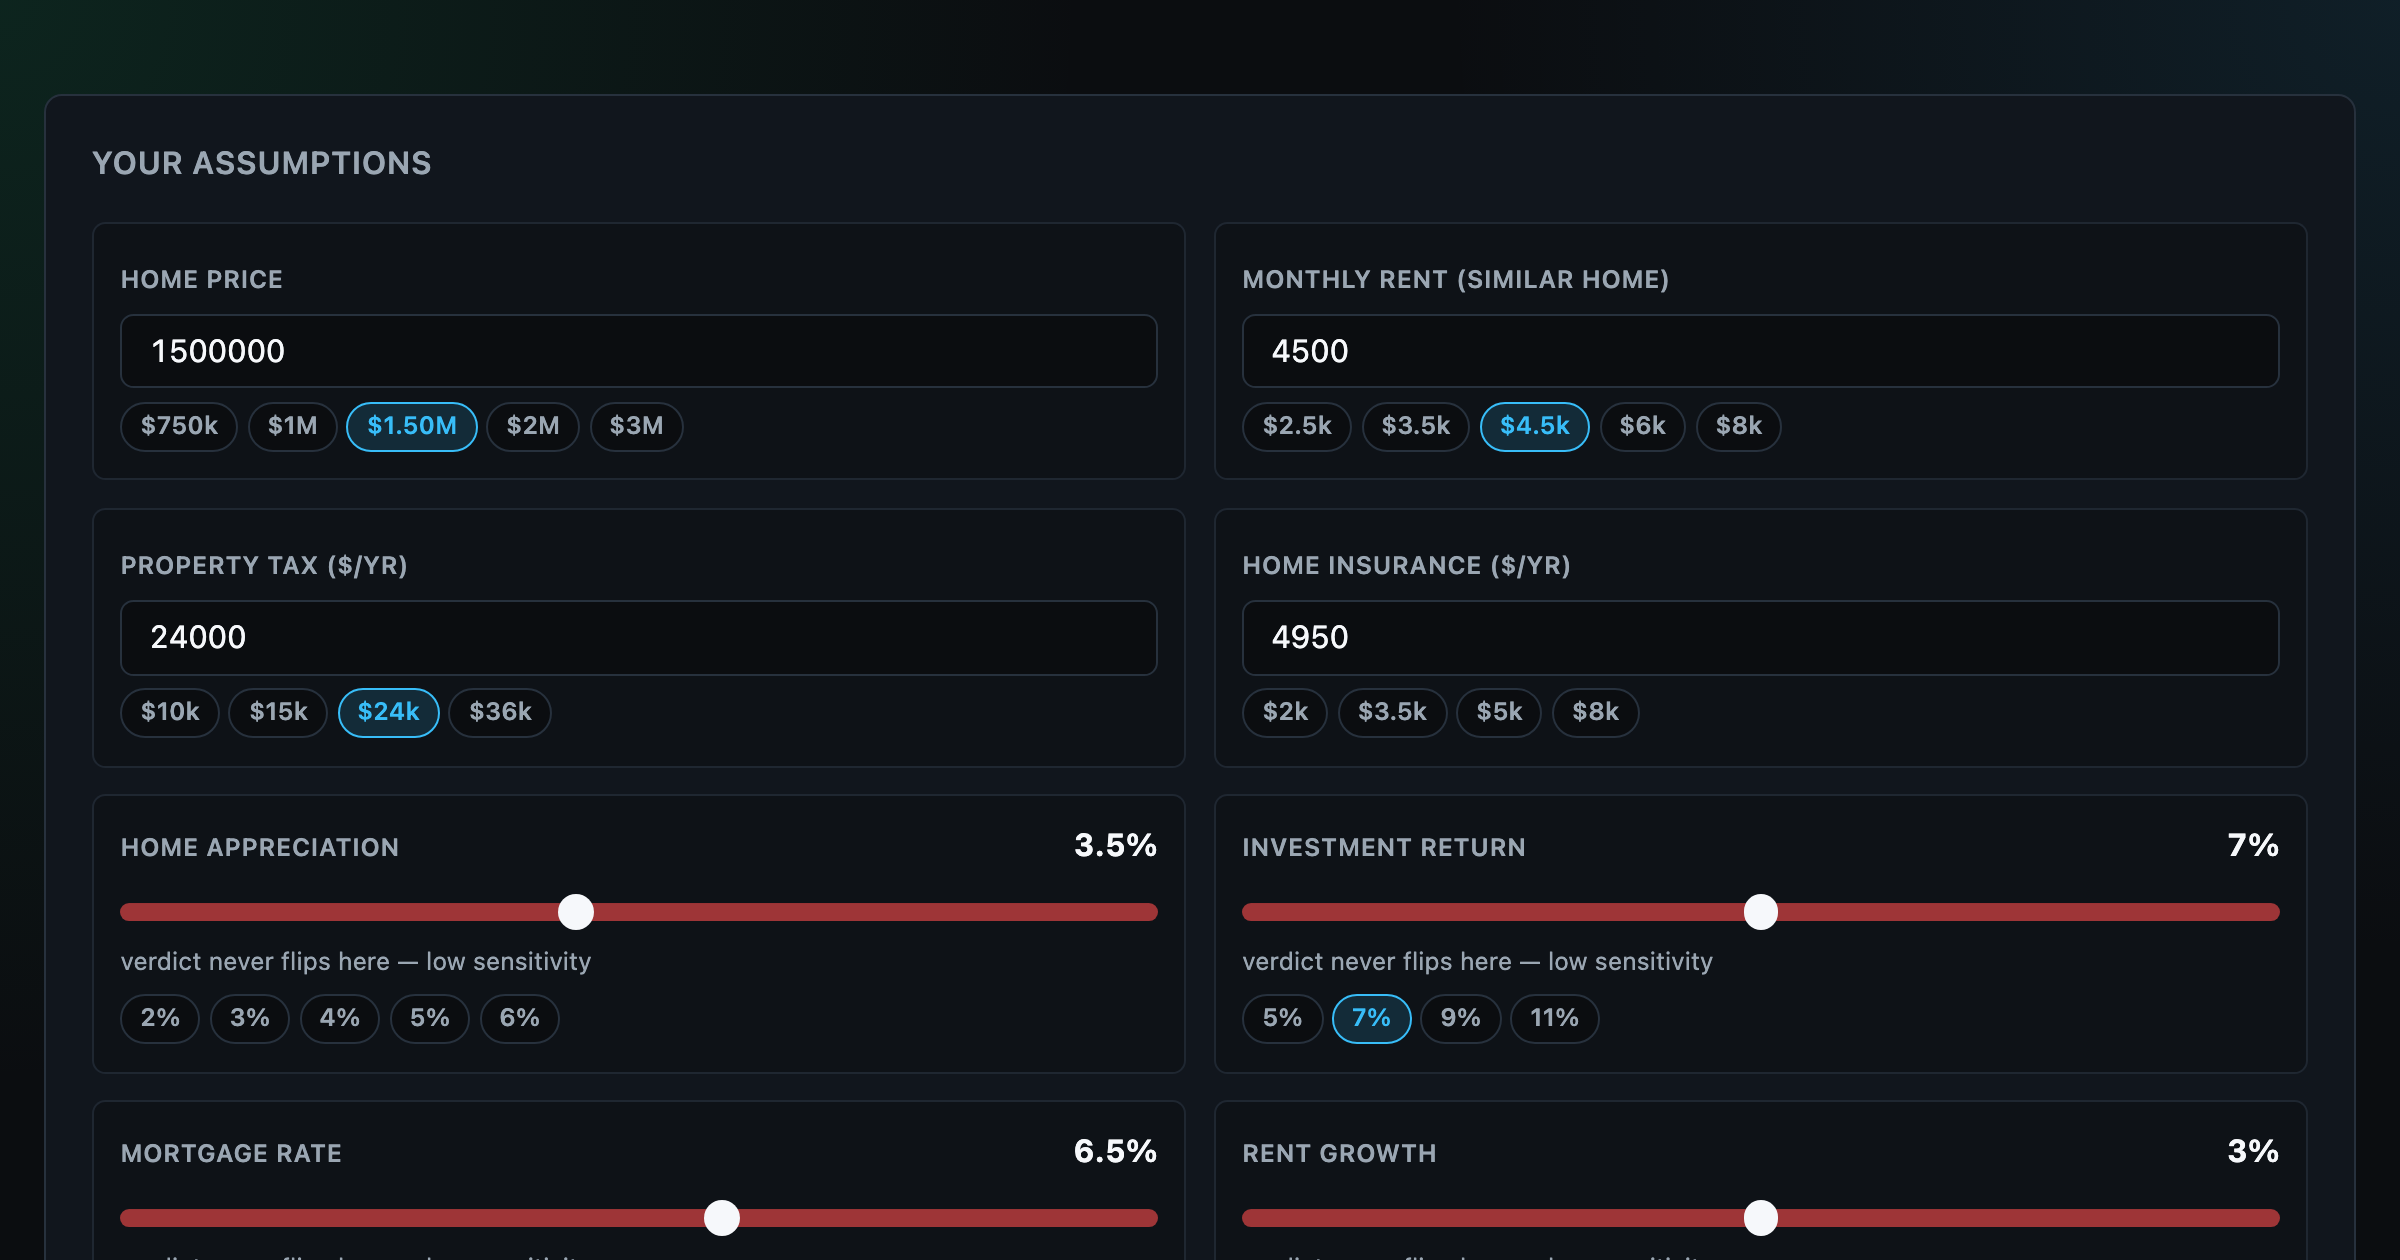The width and height of the screenshot is (2400, 1260).
Task: Click the Home Appreciation slider handle
Action: (576, 912)
